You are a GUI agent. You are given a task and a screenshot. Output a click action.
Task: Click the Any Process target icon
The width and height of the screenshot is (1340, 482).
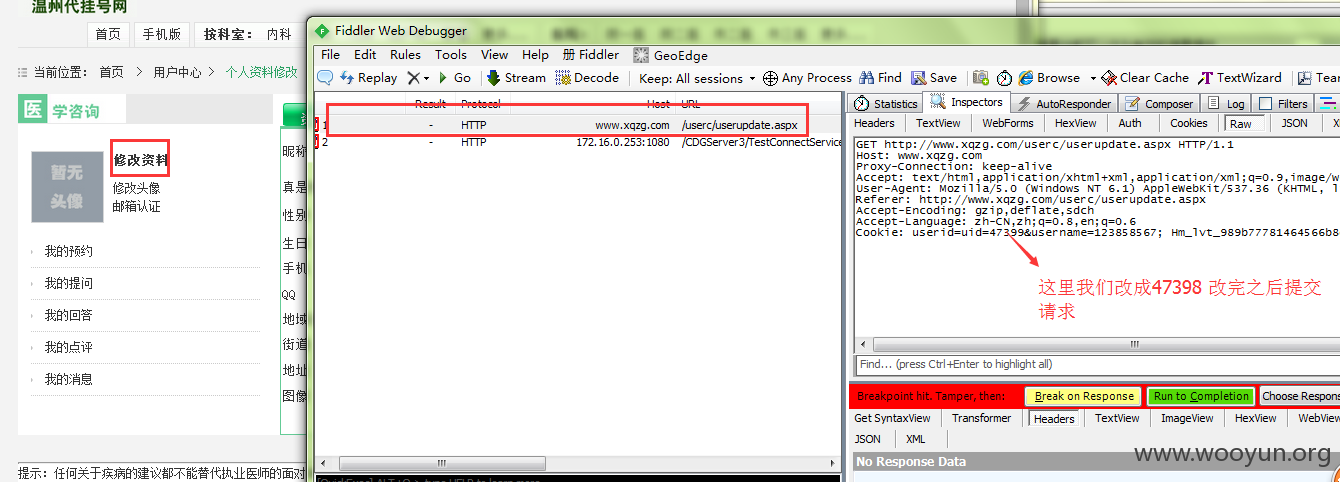click(x=770, y=78)
